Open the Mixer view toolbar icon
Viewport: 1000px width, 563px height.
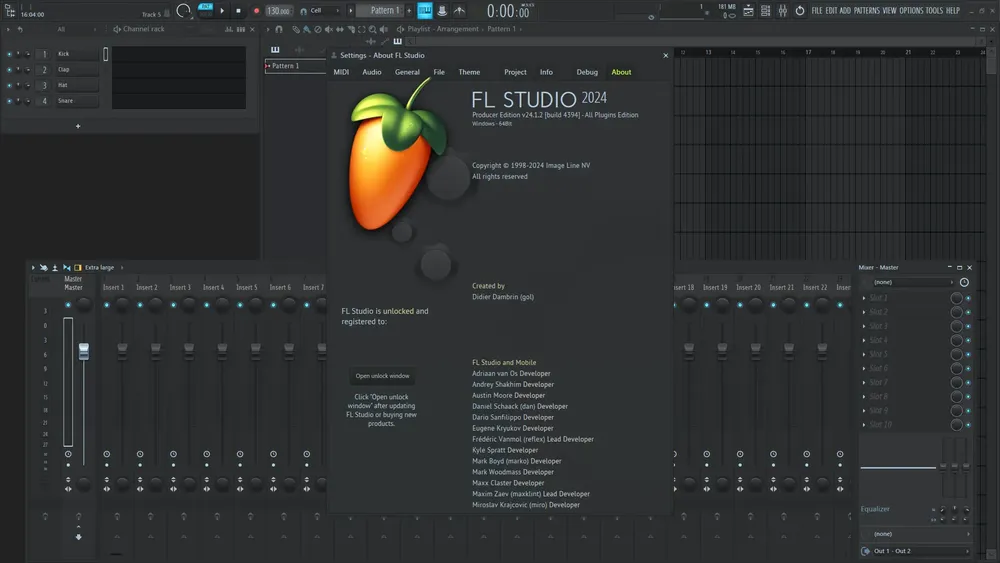point(783,11)
